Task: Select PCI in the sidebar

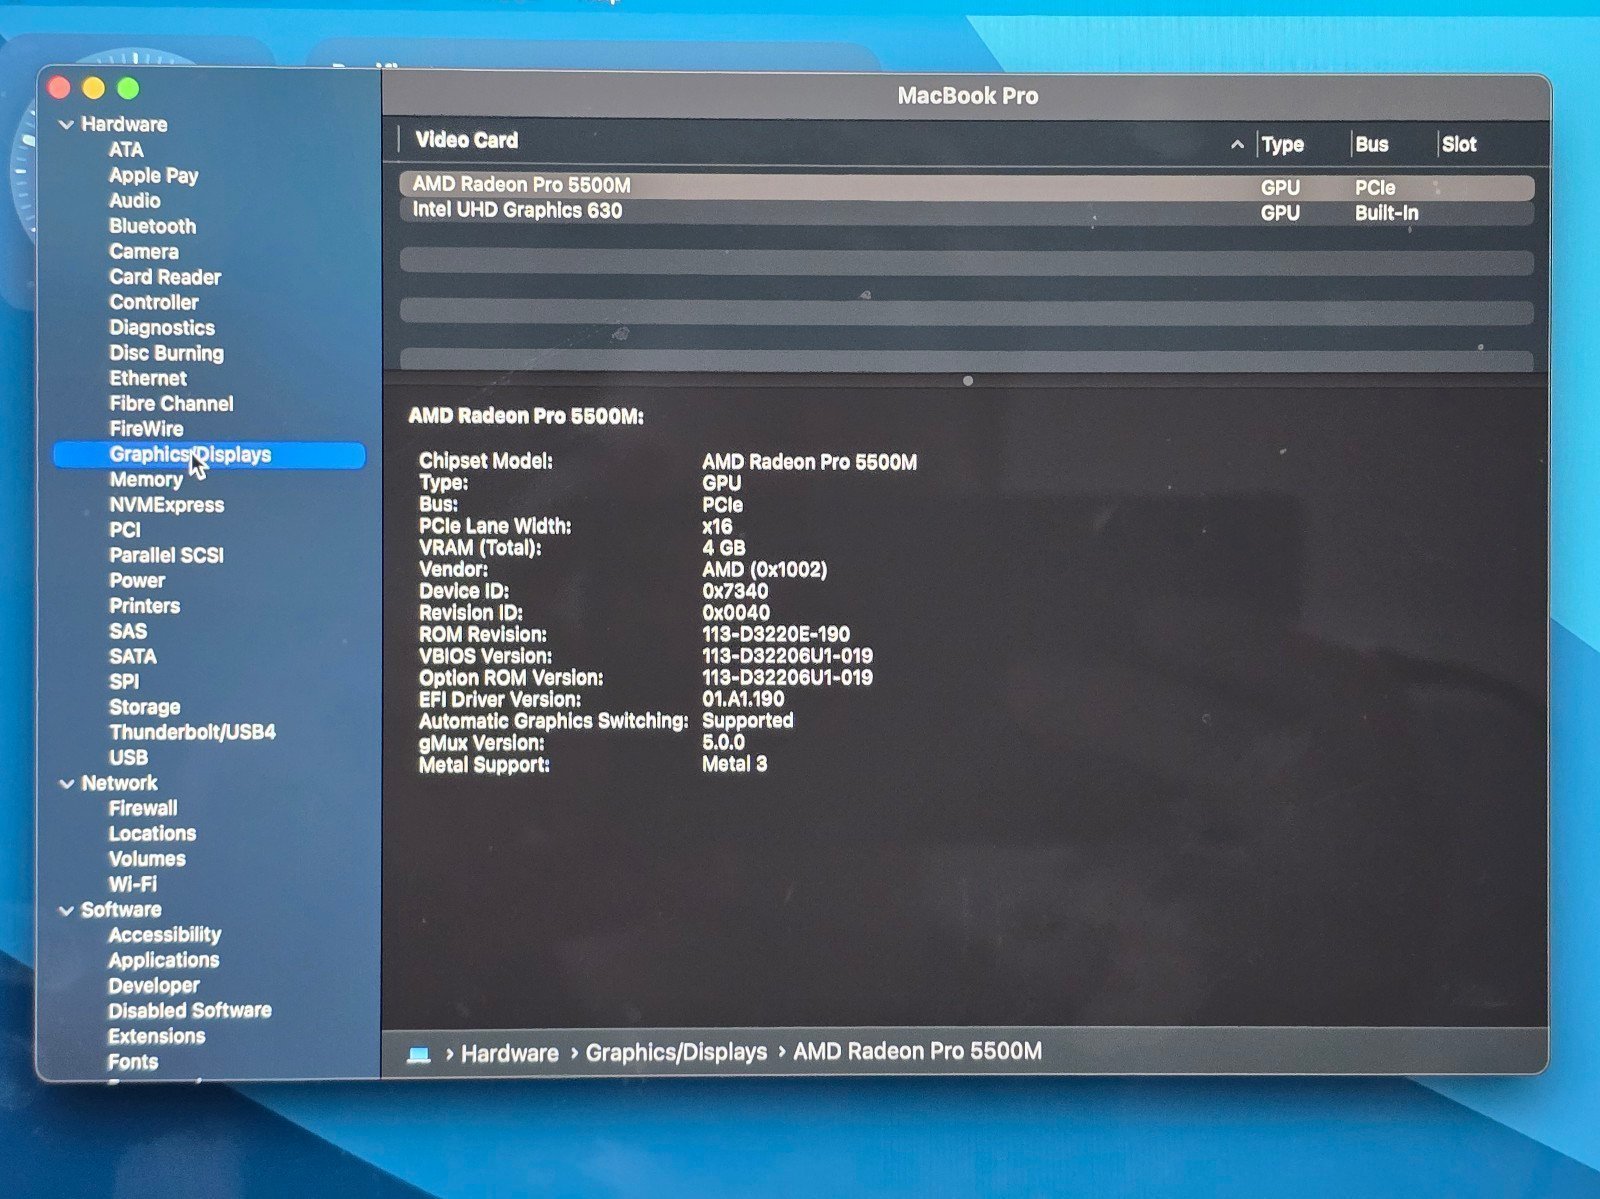Action: (x=125, y=530)
